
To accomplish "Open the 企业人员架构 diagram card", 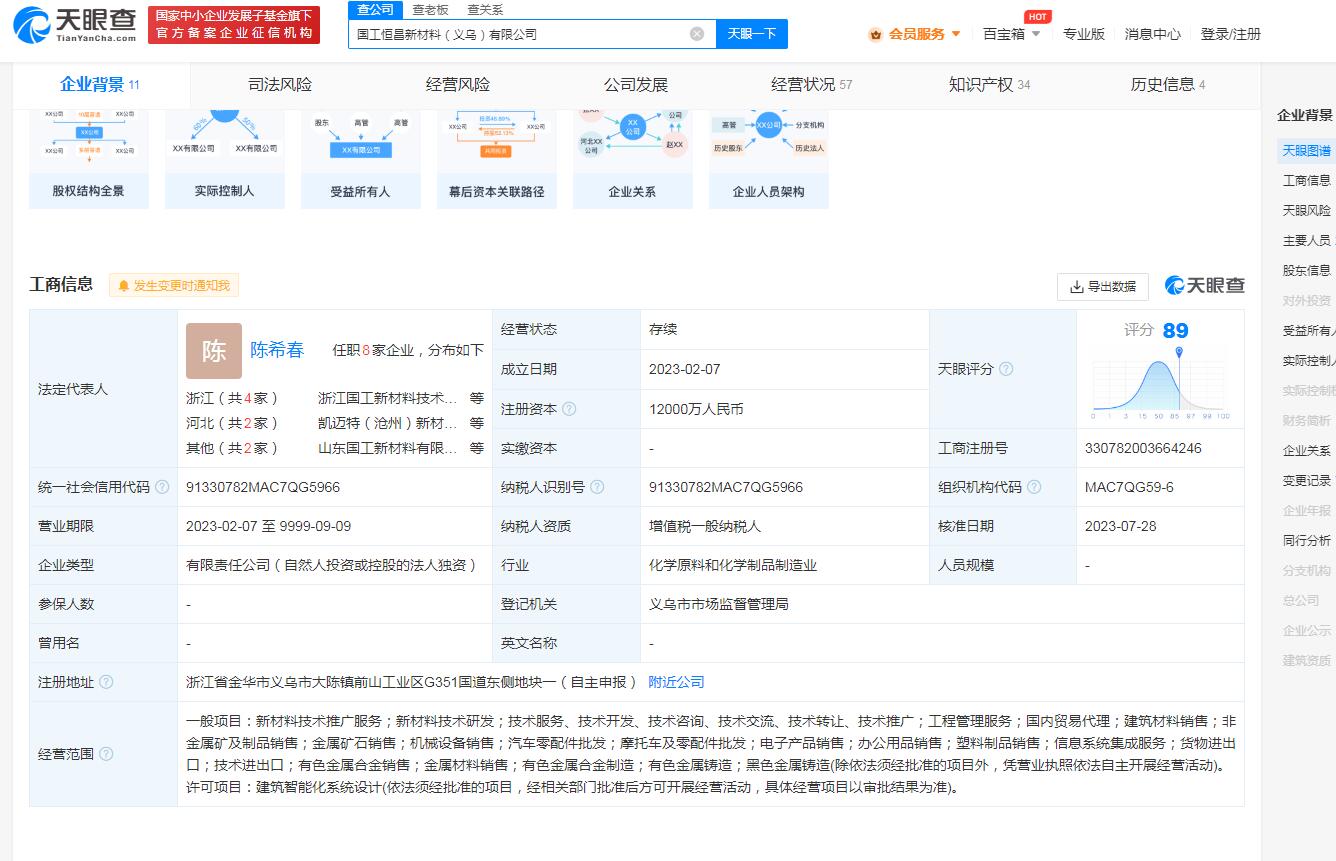I will pyautogui.click(x=769, y=159).
